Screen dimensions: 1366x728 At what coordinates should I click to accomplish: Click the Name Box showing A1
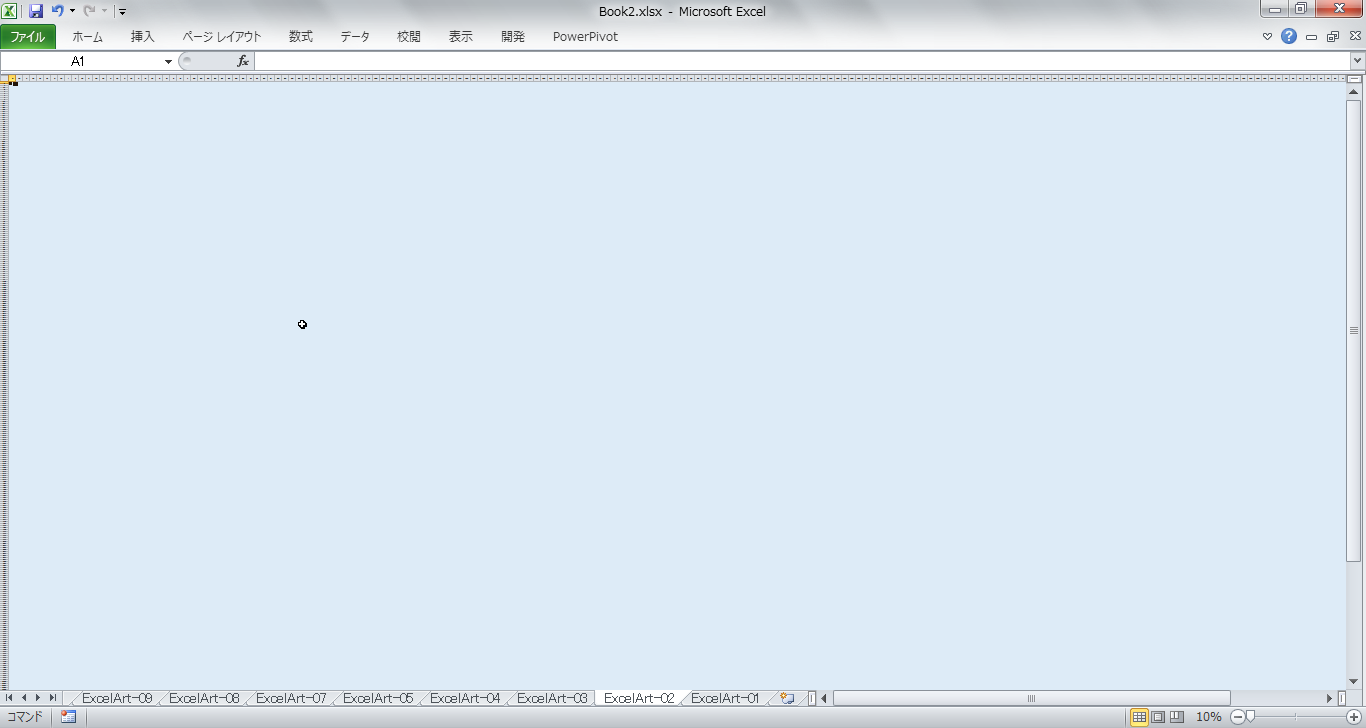point(80,62)
